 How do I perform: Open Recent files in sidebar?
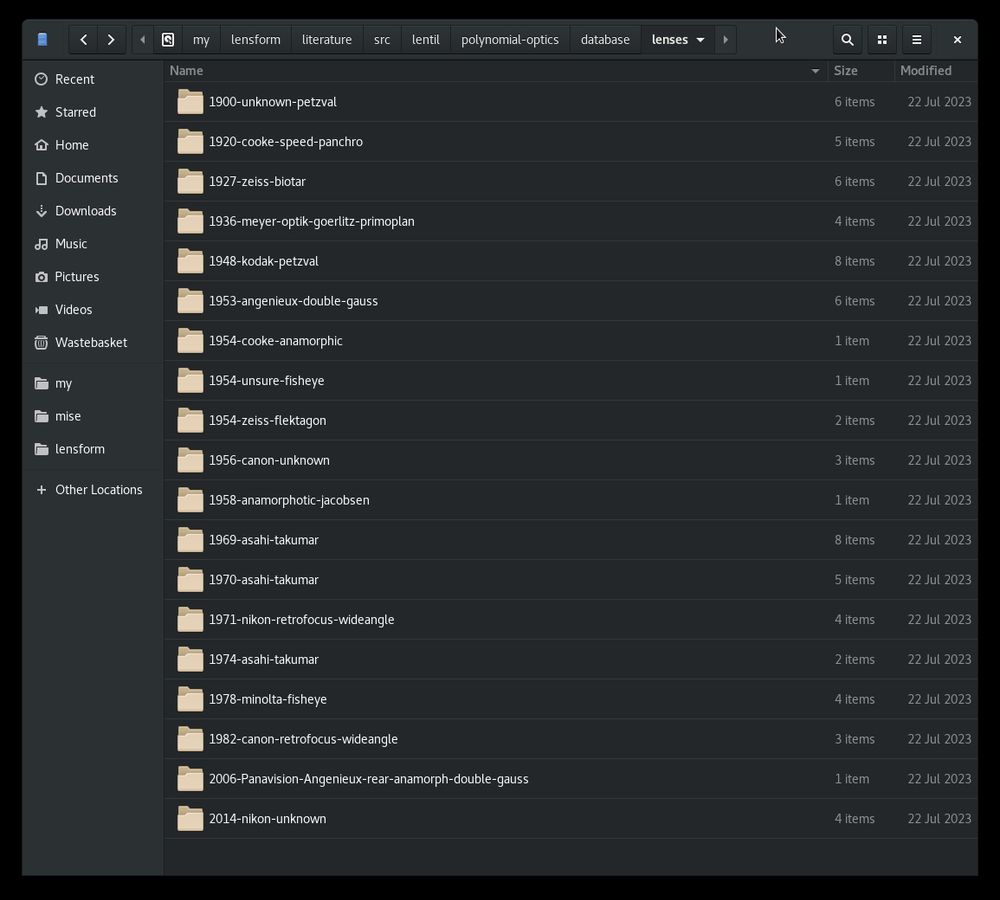(x=92, y=79)
